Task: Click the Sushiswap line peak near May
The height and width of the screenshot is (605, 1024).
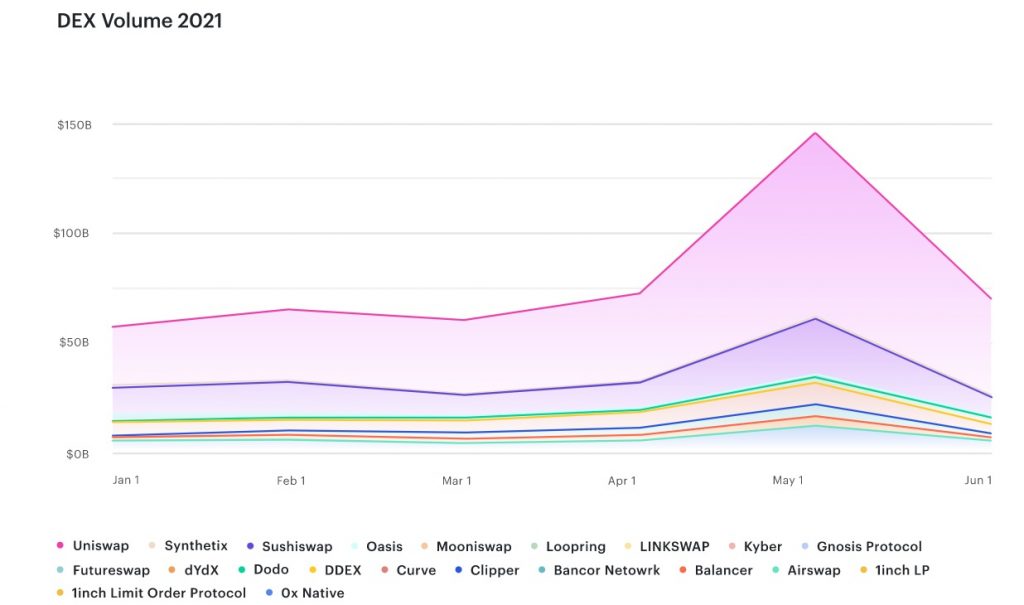Action: [816, 319]
